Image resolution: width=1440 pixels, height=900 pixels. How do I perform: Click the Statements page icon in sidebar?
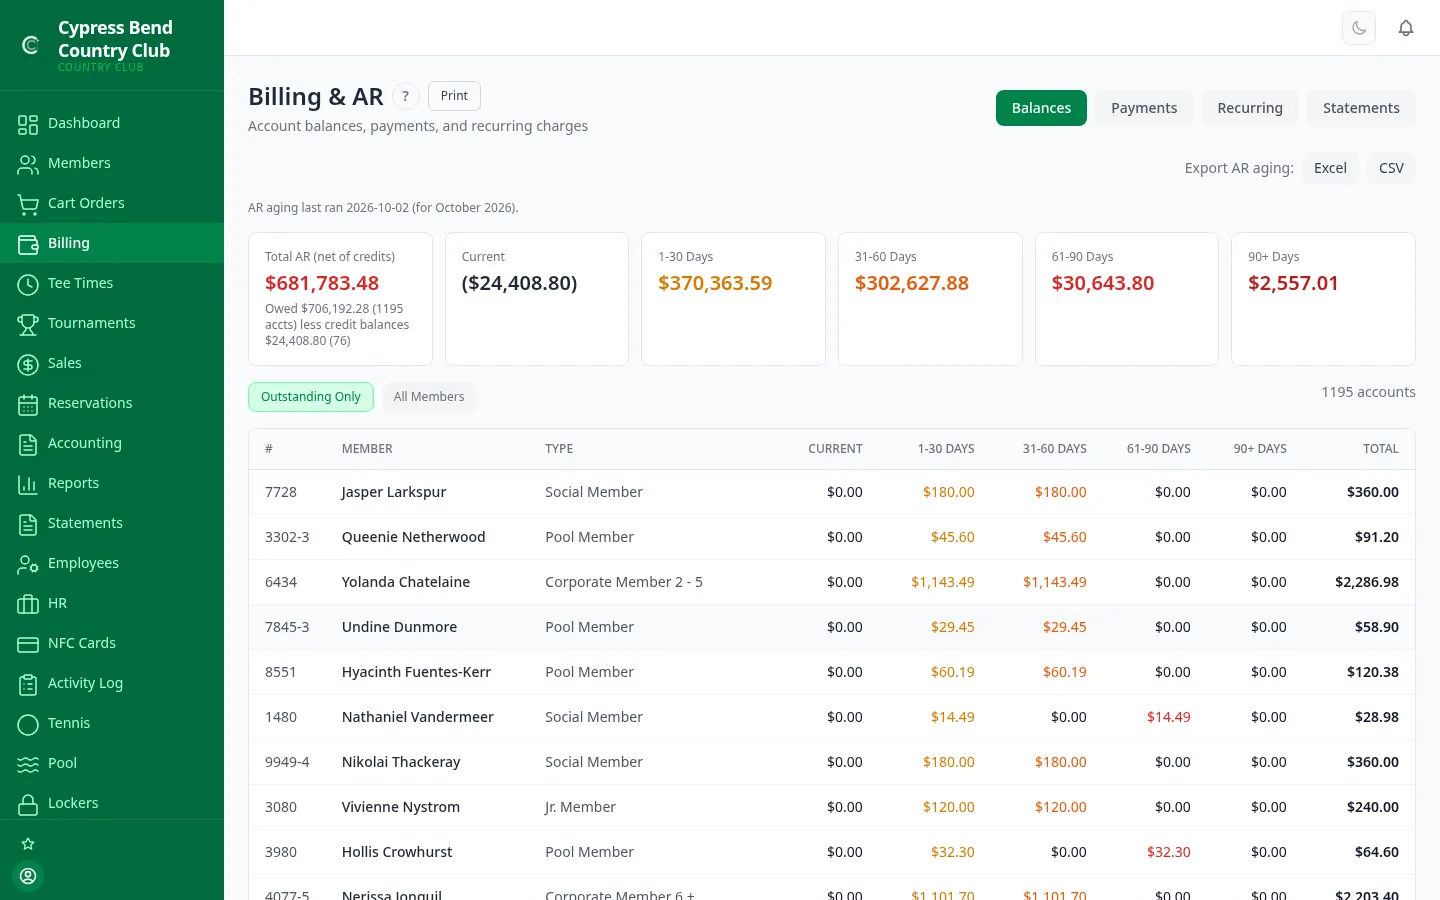[x=28, y=524]
